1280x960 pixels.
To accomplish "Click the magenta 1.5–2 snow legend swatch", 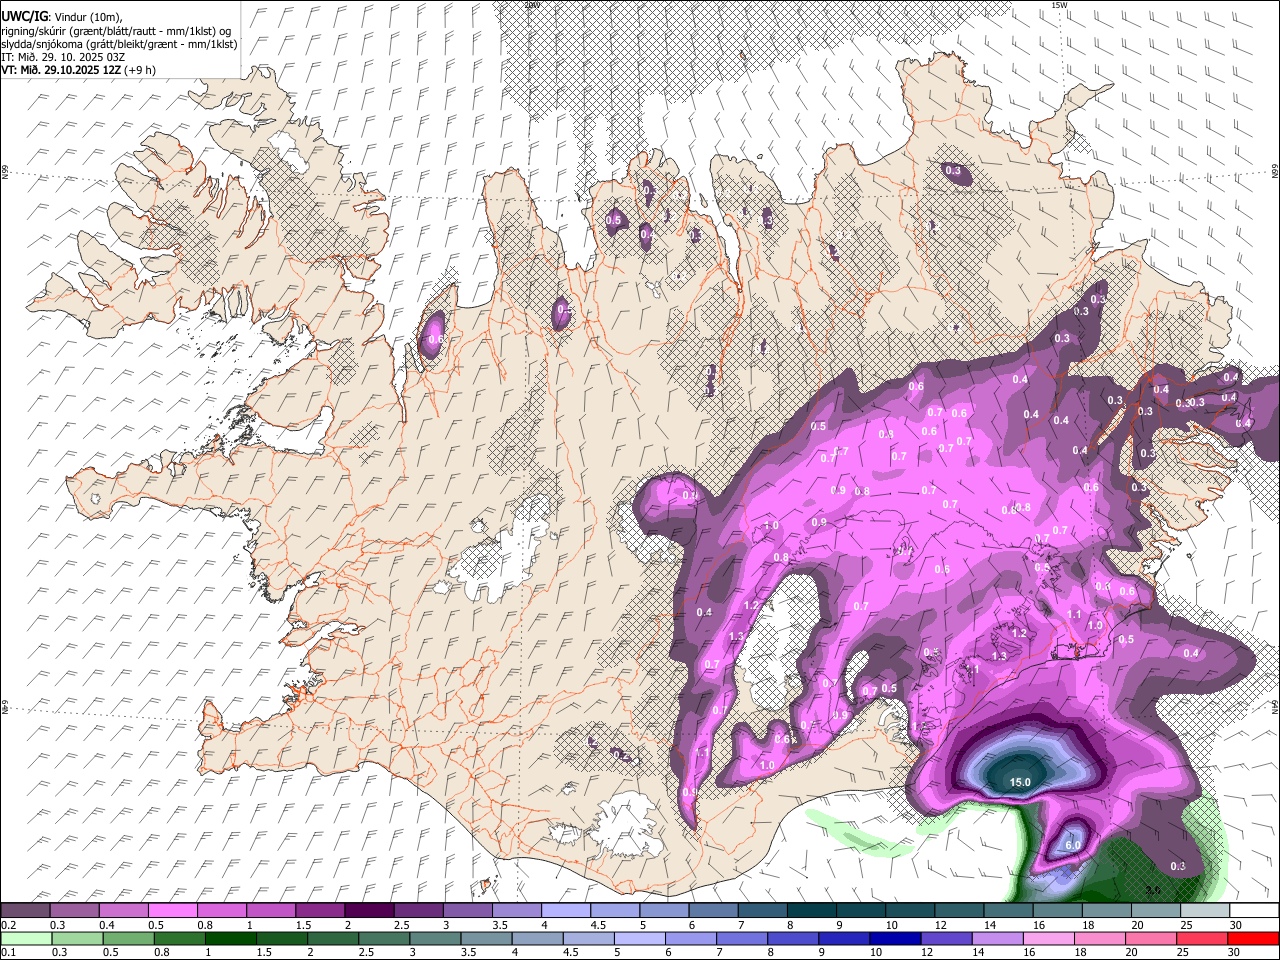I will [319, 911].
